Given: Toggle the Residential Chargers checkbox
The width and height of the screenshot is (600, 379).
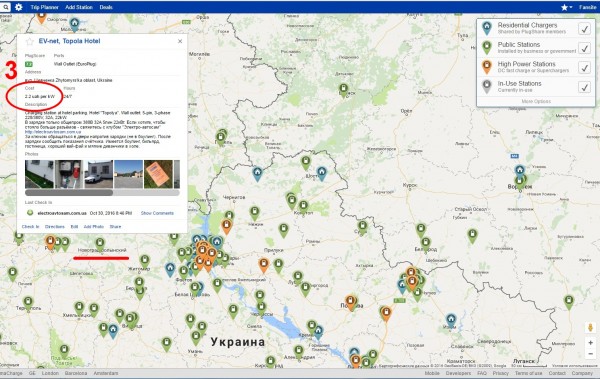Looking at the screenshot, I should click(584, 29).
